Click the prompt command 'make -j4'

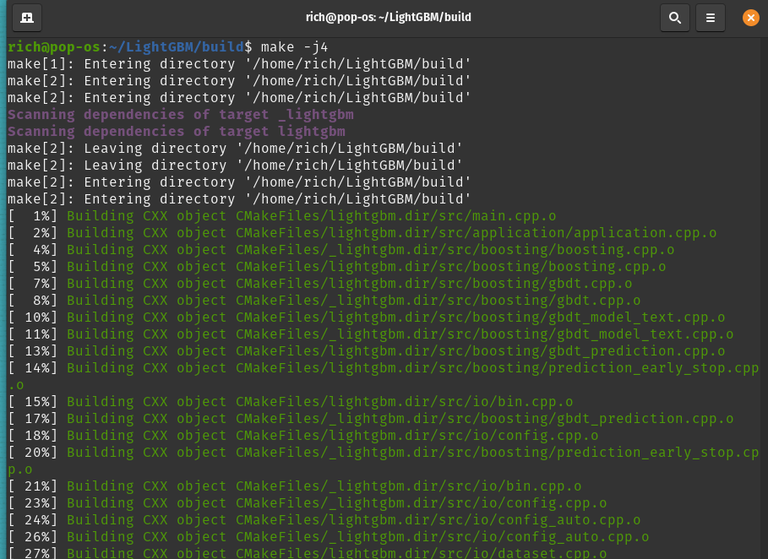coord(294,47)
